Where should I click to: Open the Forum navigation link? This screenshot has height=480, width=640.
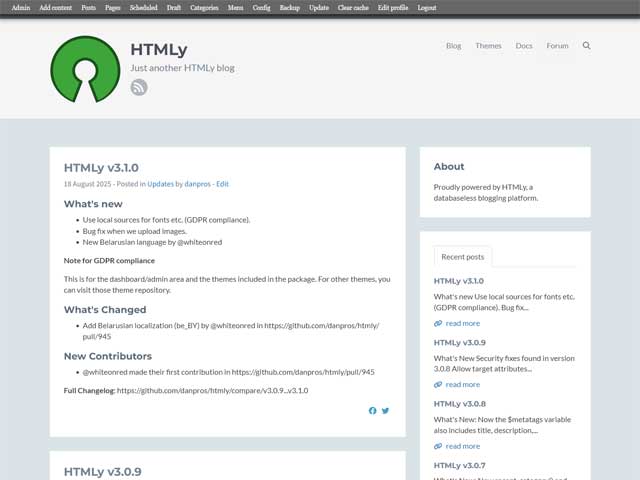pos(557,46)
